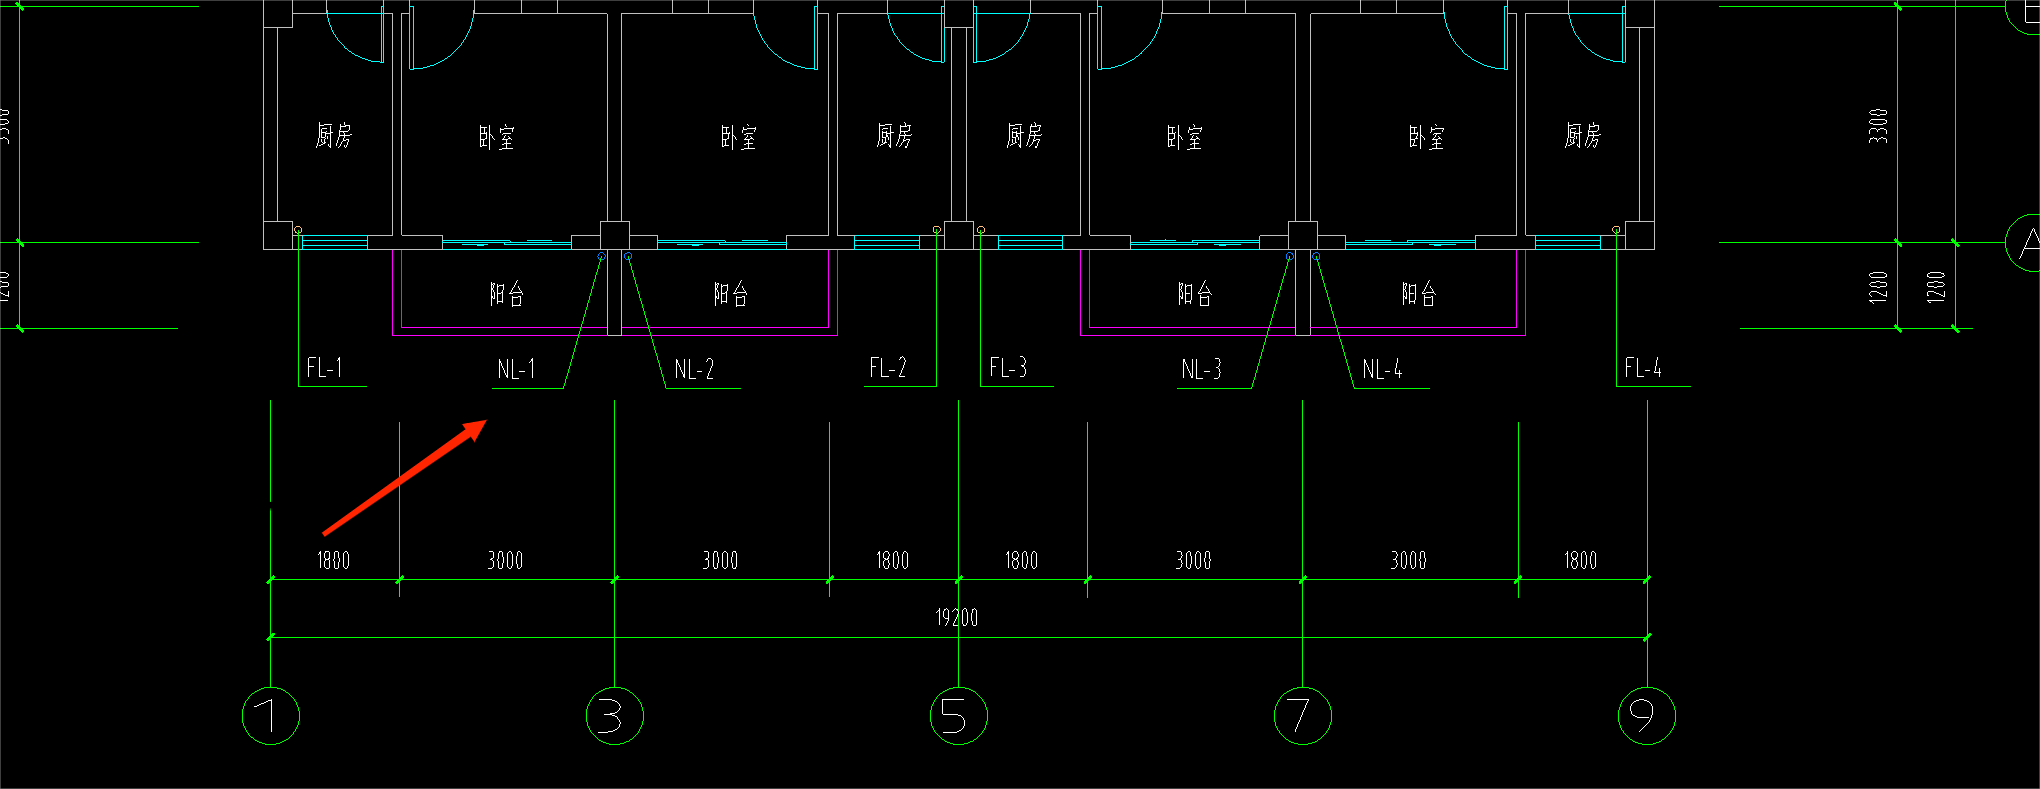Select the 厨房 label above FL-3
The height and width of the screenshot is (789, 2040).
tap(1024, 136)
